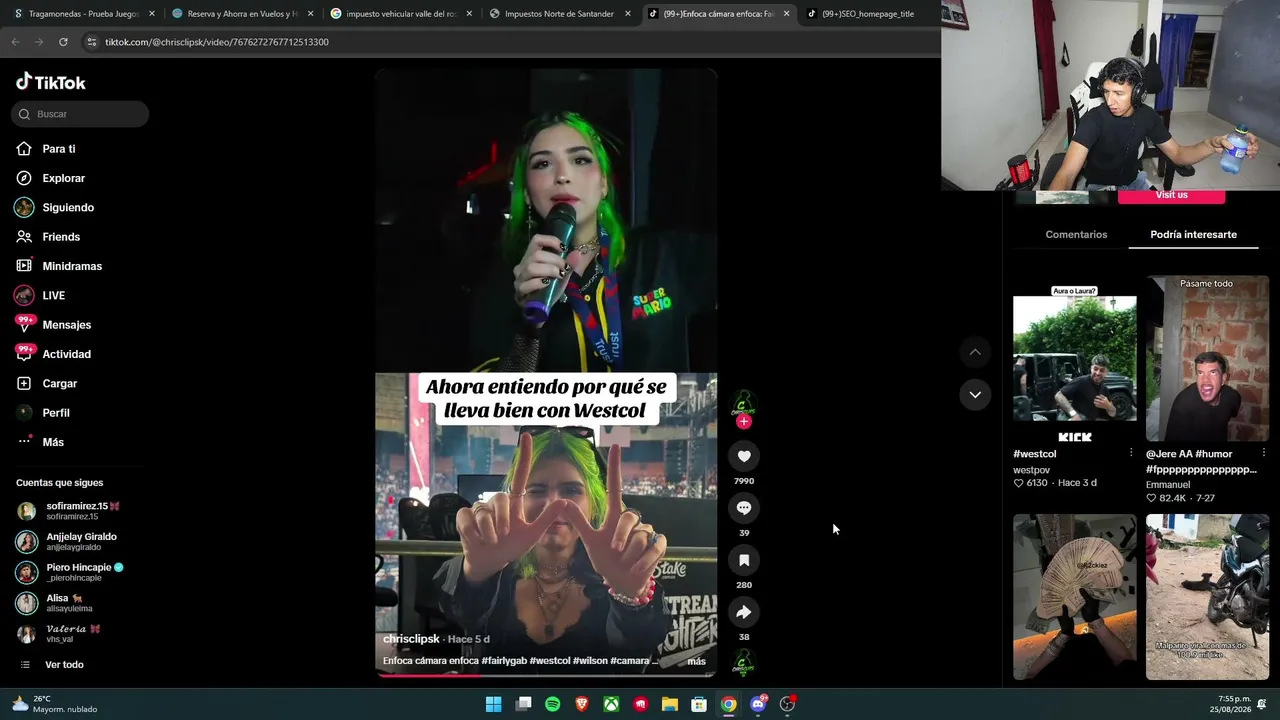This screenshot has height=720, width=1280.
Task: Close the Impuestos Norte de Santander tab
Action: click(628, 14)
